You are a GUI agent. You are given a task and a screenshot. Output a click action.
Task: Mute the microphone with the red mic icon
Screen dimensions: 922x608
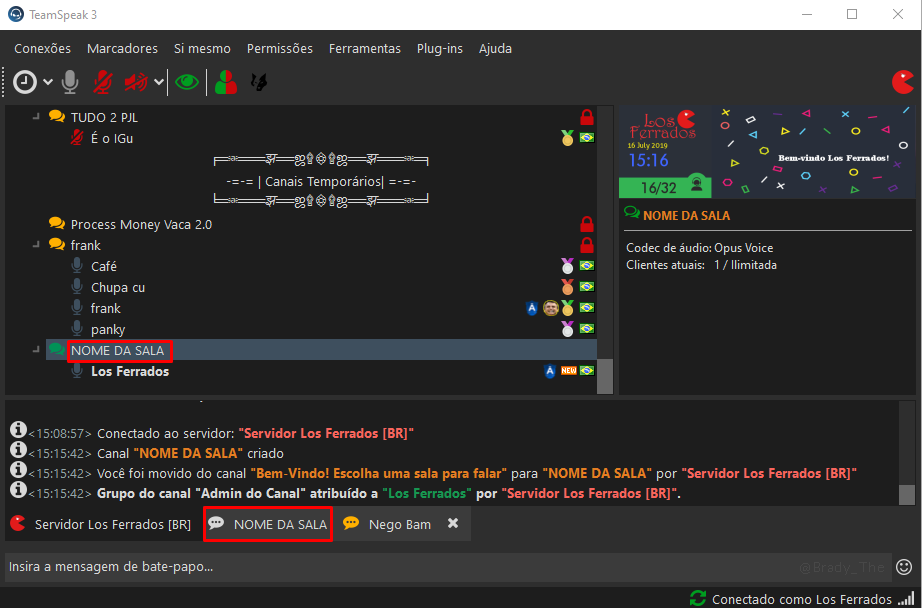[103, 82]
